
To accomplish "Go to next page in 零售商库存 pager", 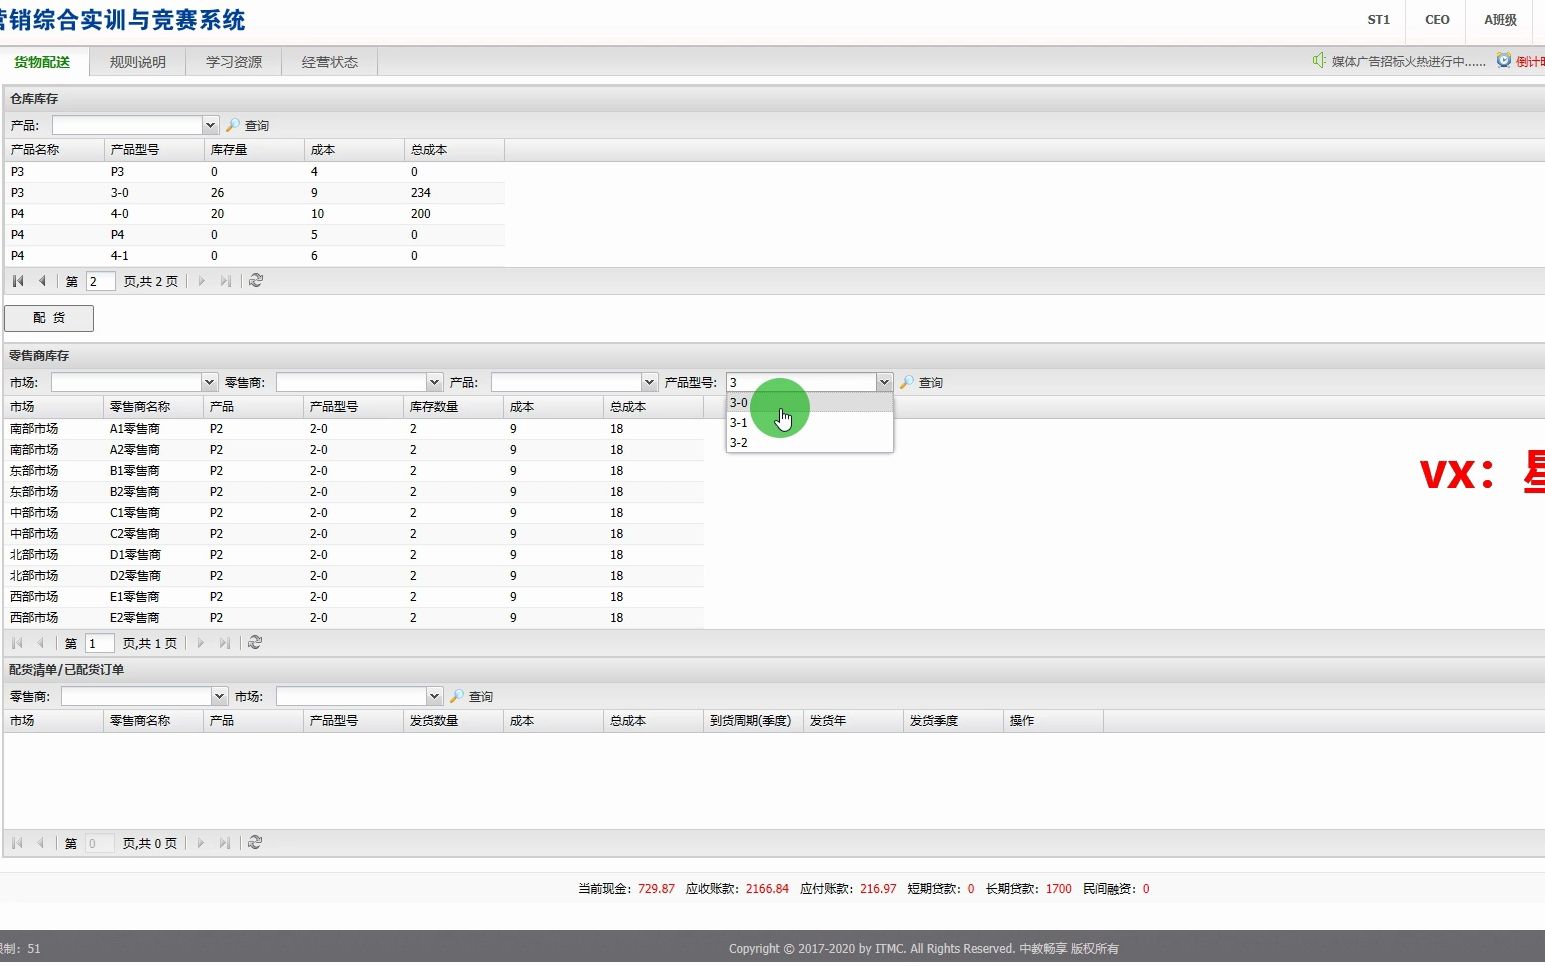I will (200, 643).
